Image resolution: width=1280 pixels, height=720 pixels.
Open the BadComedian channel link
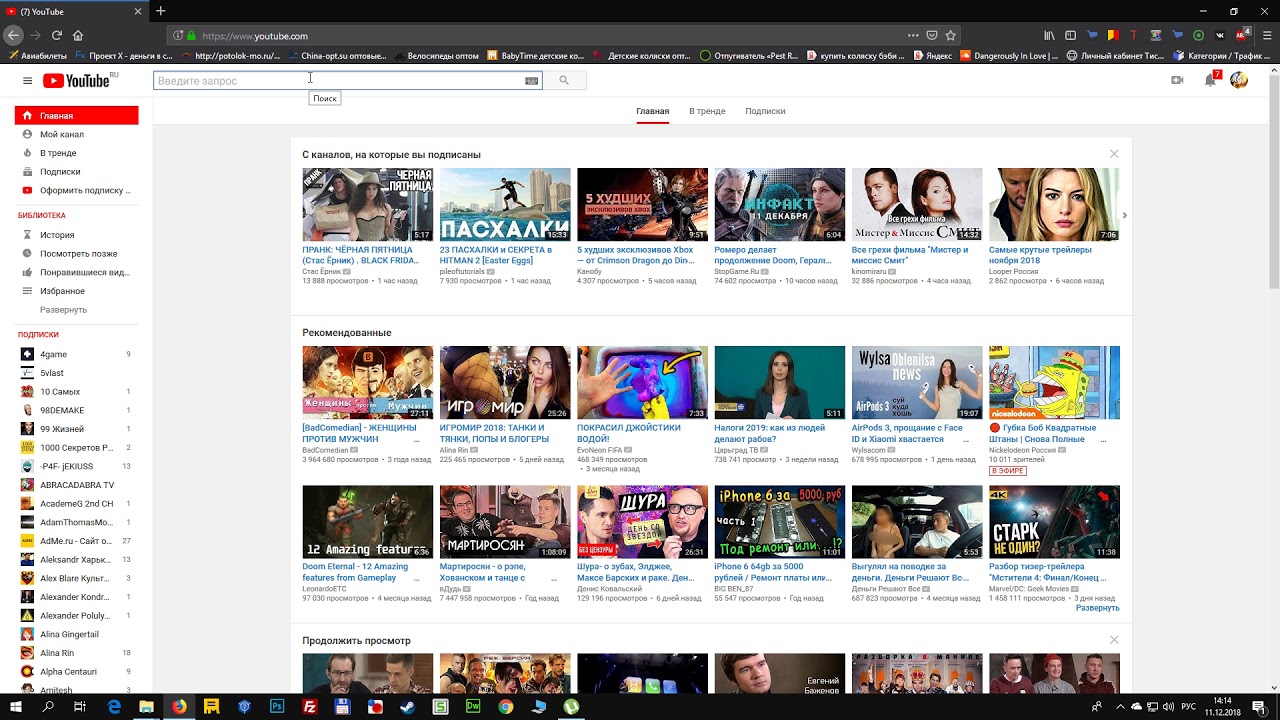[x=325, y=450]
